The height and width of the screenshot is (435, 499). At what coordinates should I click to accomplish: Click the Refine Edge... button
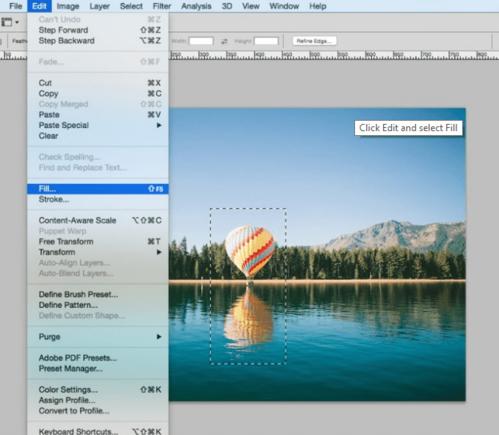pos(314,41)
